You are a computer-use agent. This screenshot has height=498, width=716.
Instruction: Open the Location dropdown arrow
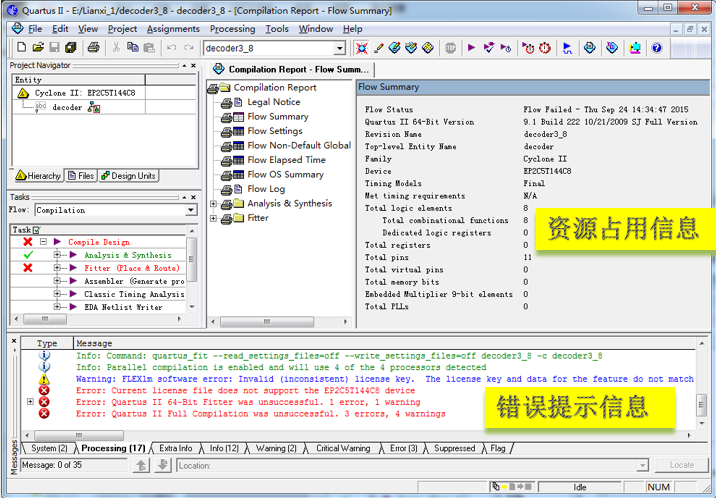click(642, 465)
